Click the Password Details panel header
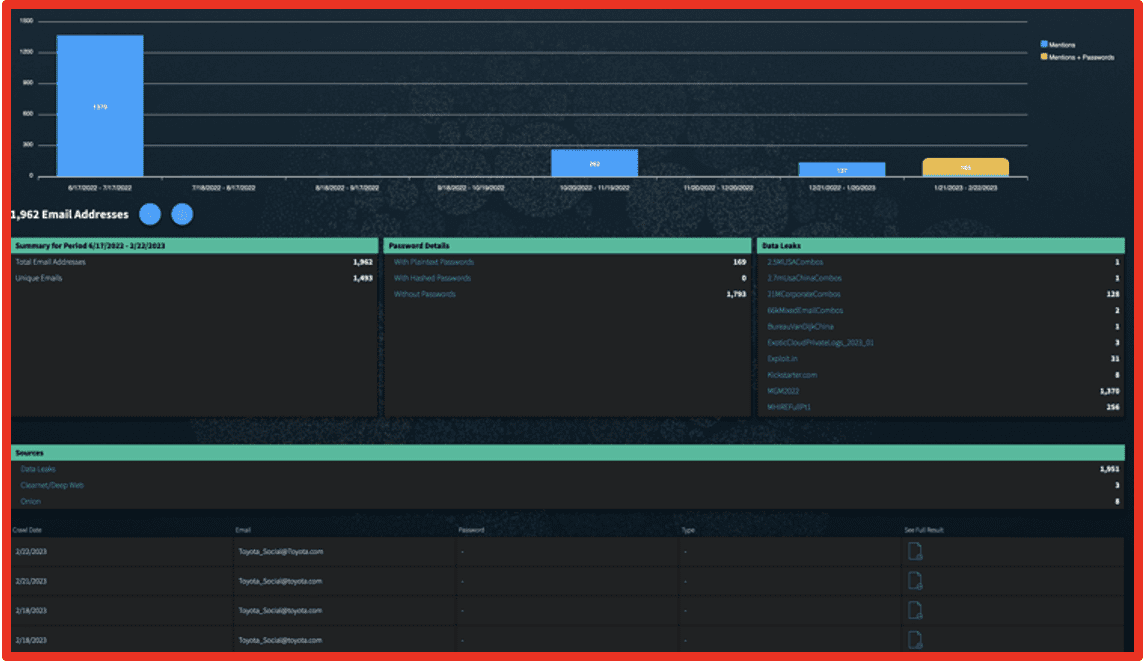The image size is (1144, 662). pos(567,246)
